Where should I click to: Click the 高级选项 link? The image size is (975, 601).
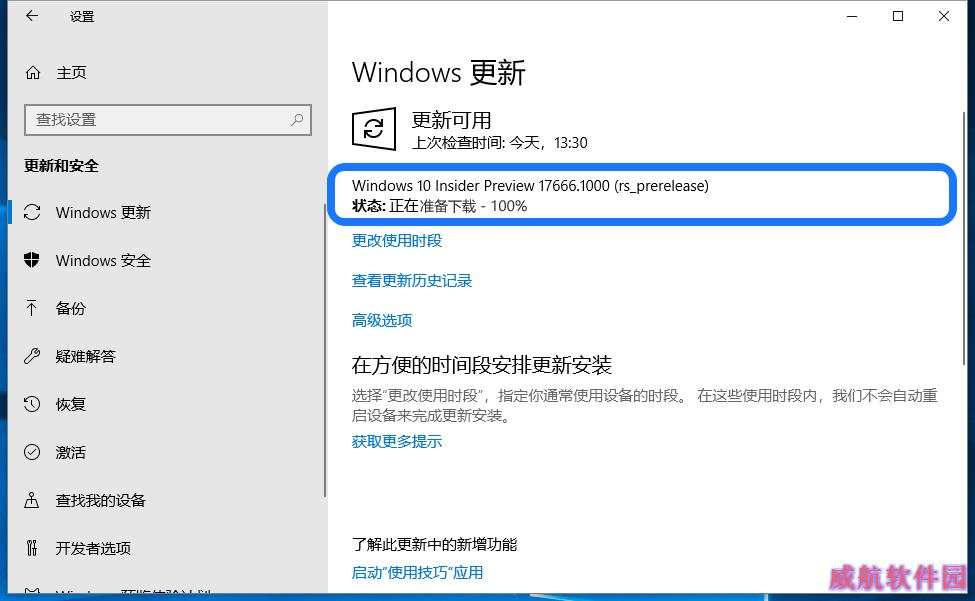(x=382, y=320)
